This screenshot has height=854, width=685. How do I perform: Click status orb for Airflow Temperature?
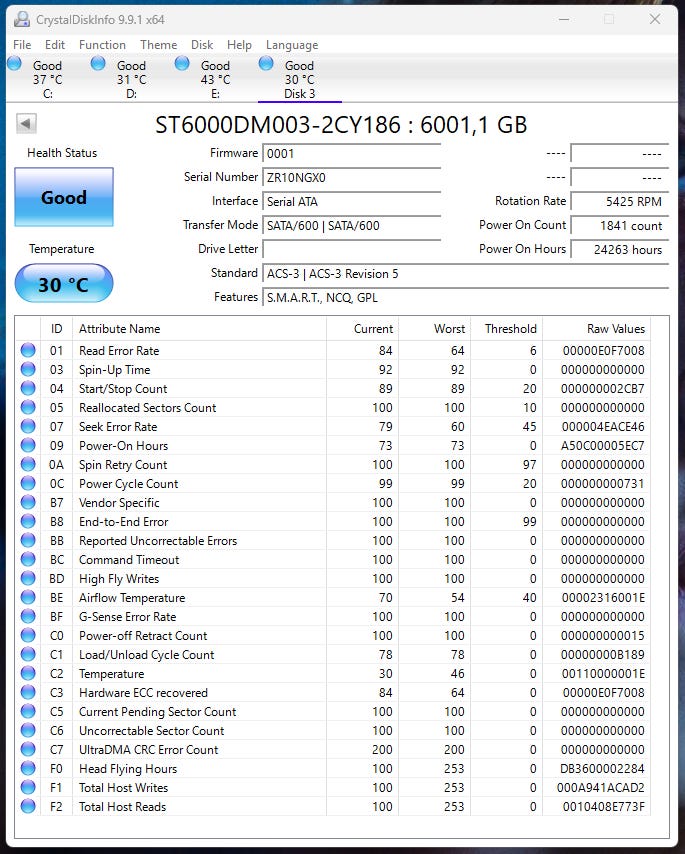tap(28, 597)
